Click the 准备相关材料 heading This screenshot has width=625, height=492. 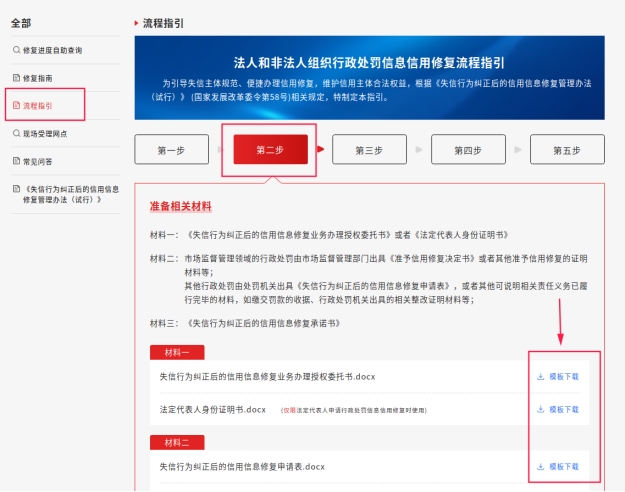[181, 206]
